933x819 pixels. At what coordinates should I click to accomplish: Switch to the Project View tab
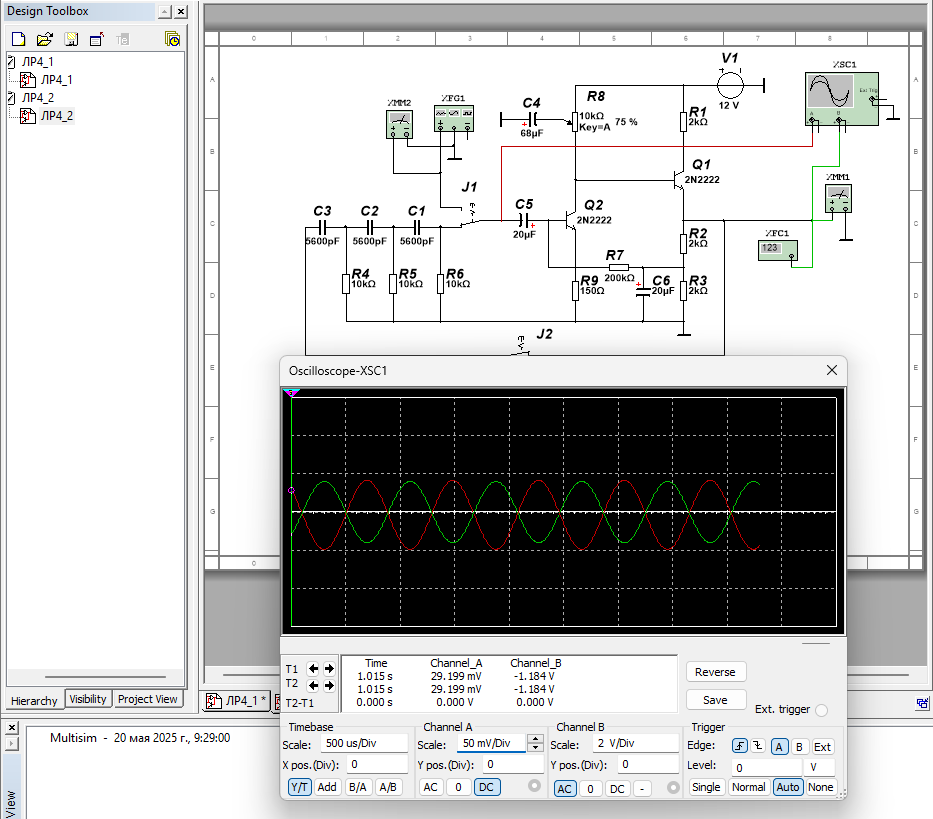148,699
